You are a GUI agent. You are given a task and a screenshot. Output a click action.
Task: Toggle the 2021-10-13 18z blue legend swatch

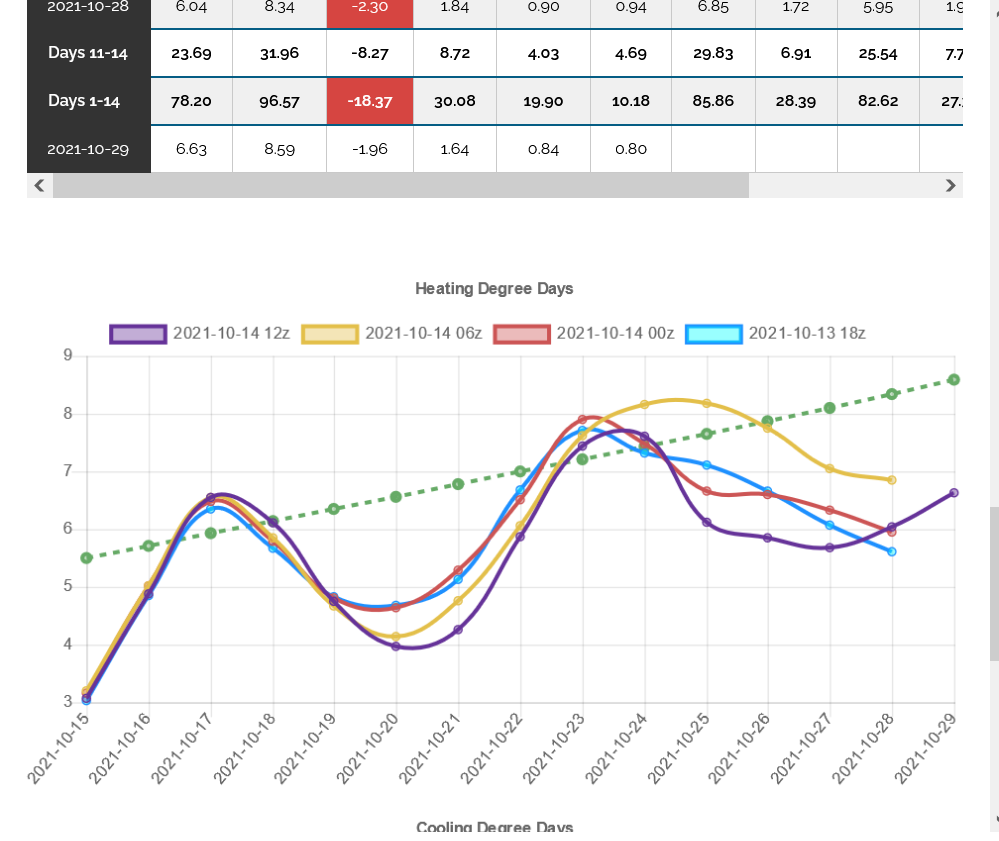pos(714,334)
